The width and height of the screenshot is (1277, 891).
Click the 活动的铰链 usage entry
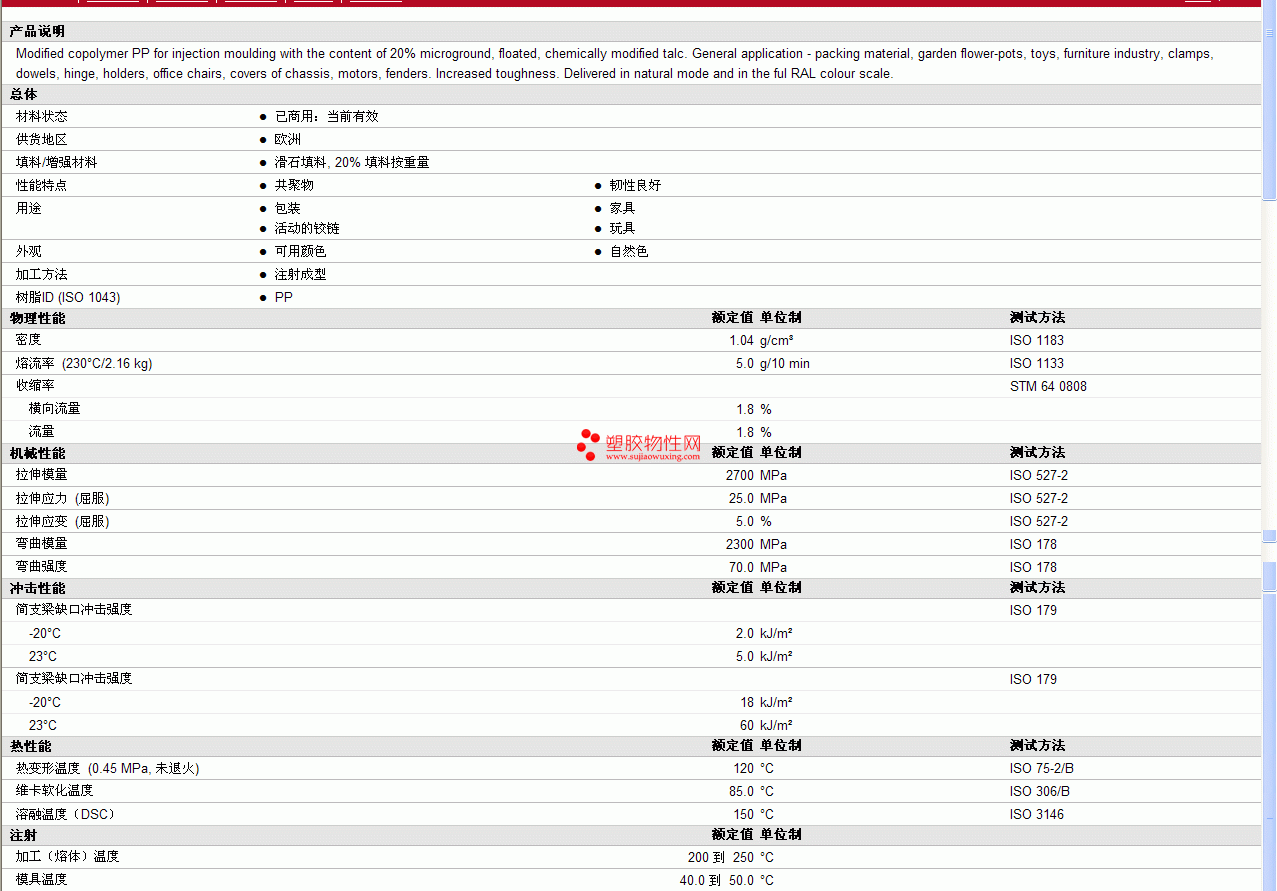pos(307,228)
